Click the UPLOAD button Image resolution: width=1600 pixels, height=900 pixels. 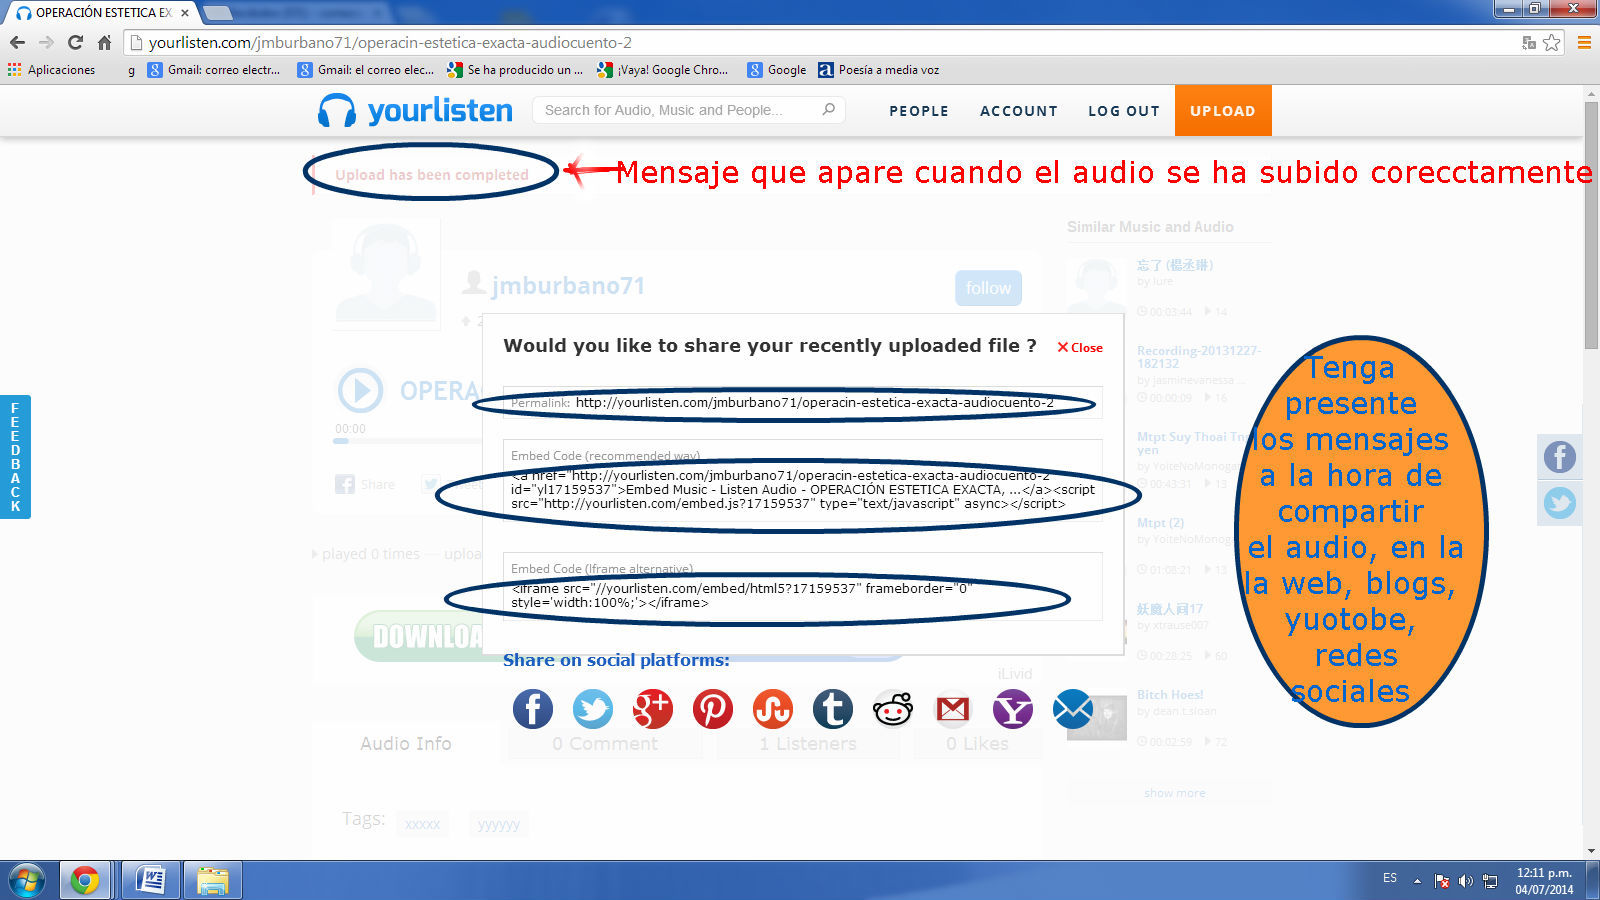click(x=1223, y=111)
